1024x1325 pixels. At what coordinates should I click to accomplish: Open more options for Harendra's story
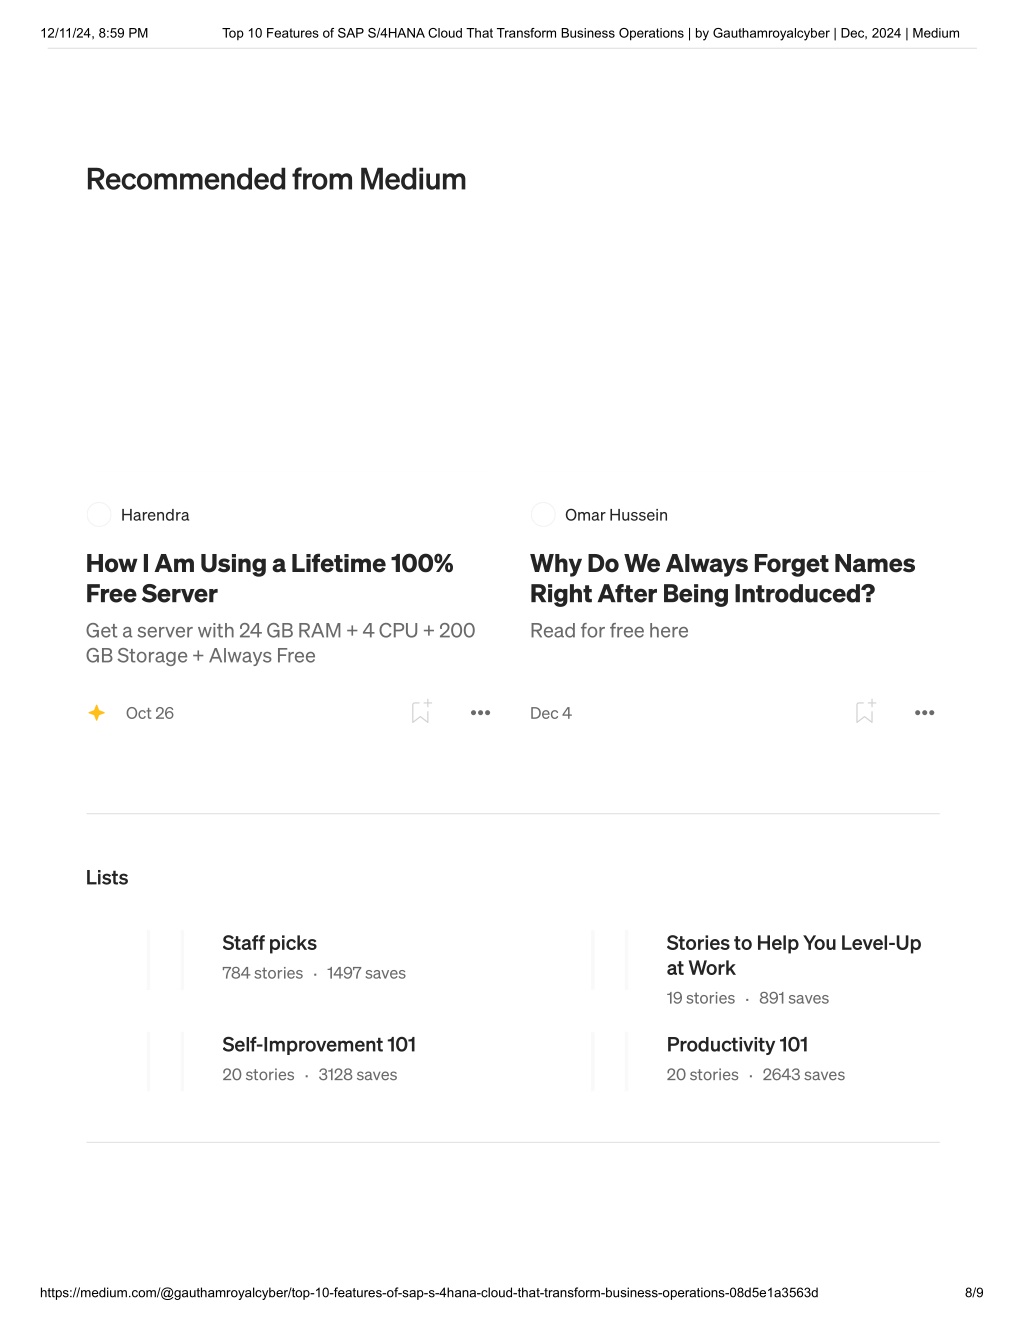pyautogui.click(x=480, y=713)
